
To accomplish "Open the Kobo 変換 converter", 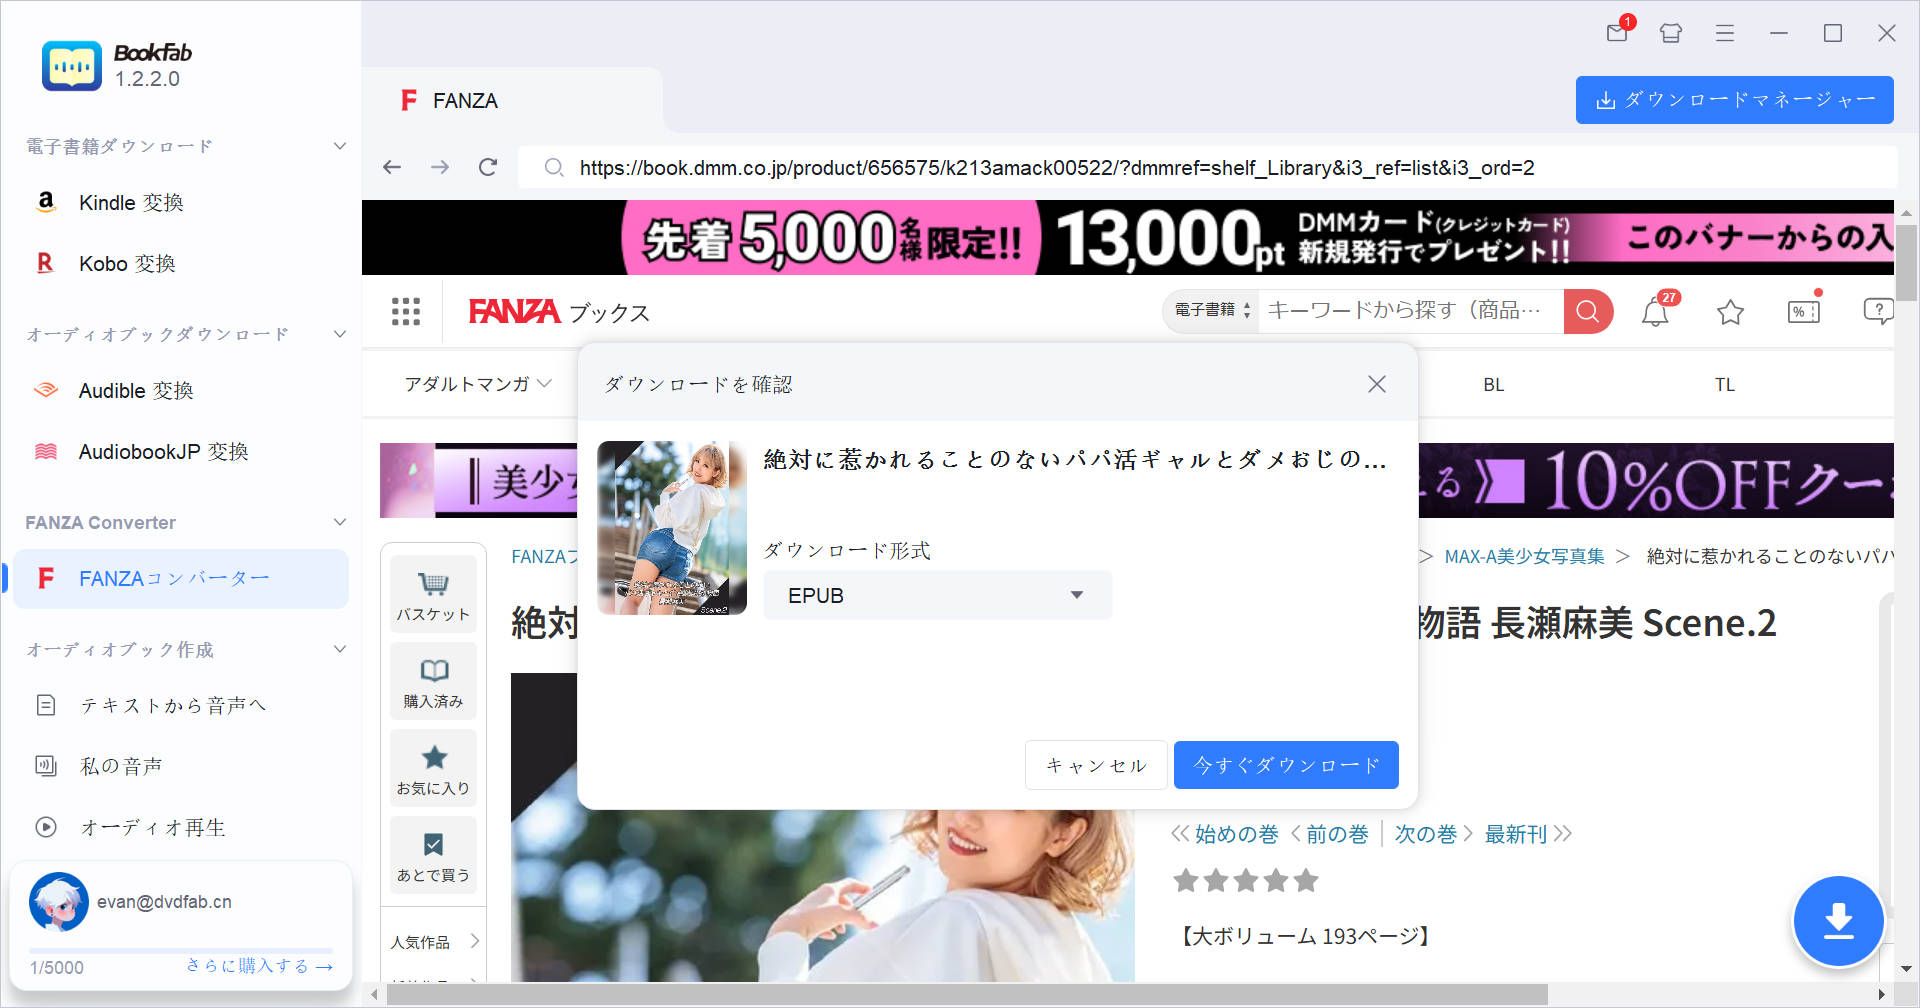I will pos(126,263).
